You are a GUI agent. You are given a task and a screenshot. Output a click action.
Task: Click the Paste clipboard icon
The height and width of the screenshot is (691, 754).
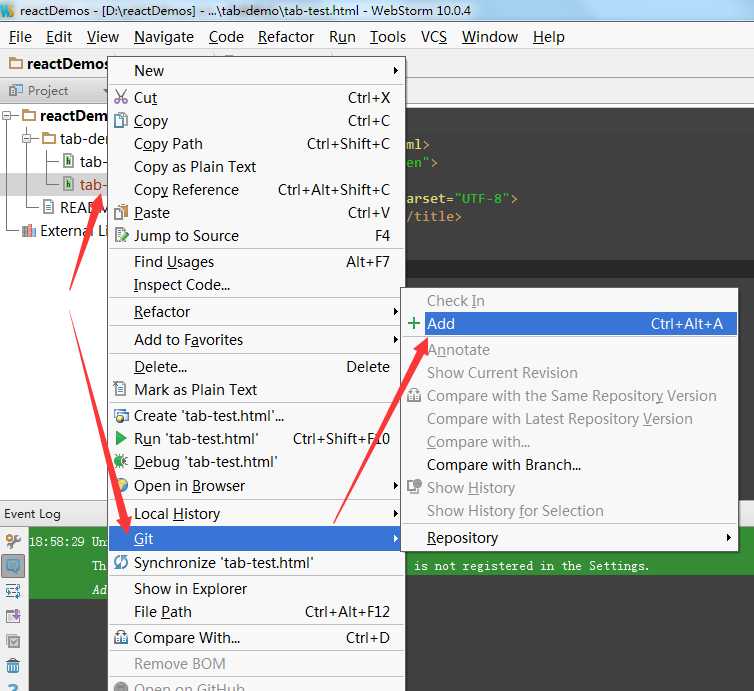tap(121, 213)
